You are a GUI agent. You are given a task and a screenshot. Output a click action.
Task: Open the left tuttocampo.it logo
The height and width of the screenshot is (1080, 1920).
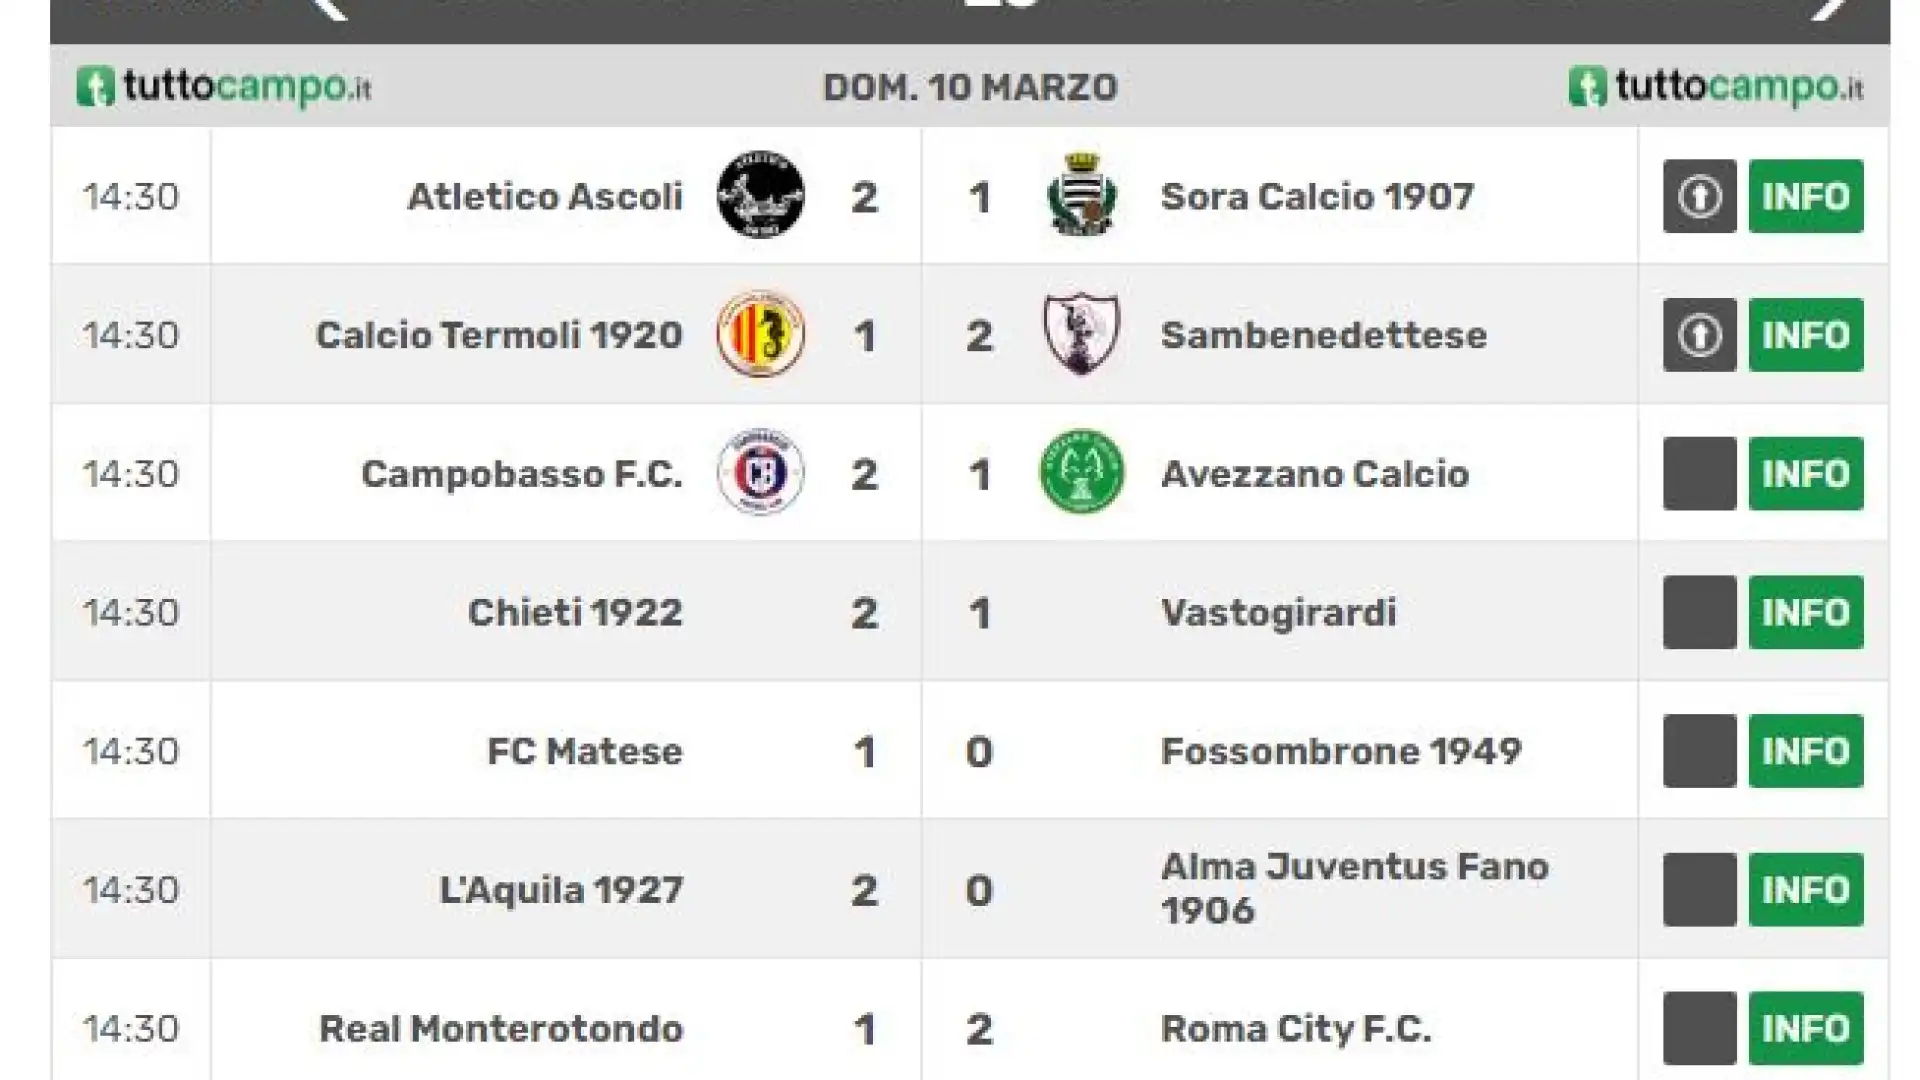coord(224,87)
